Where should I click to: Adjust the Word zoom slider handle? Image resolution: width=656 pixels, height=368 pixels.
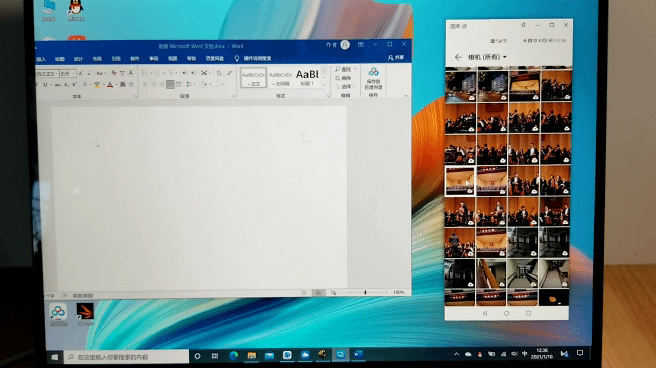tap(365, 292)
